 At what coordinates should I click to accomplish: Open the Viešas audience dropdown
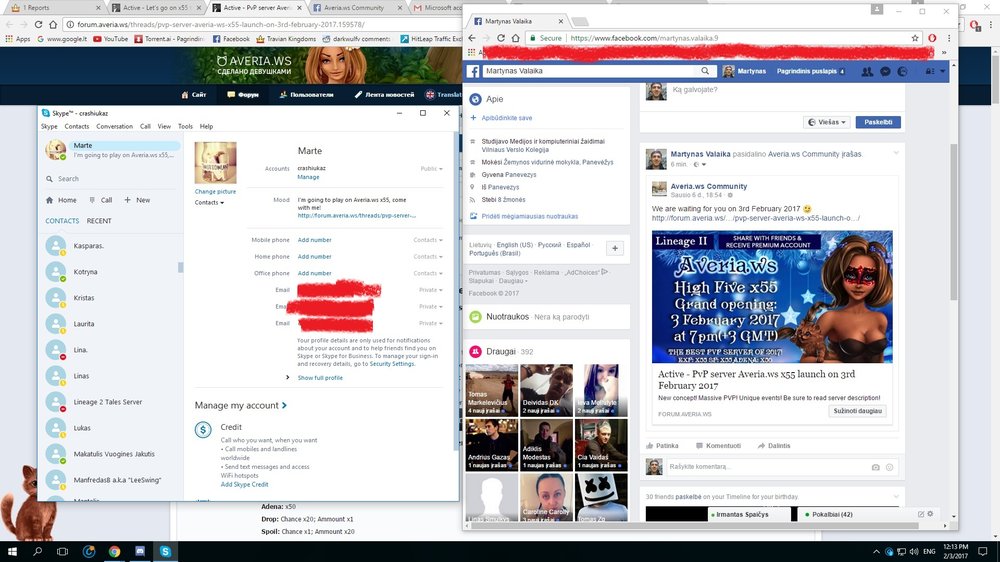tap(827, 122)
